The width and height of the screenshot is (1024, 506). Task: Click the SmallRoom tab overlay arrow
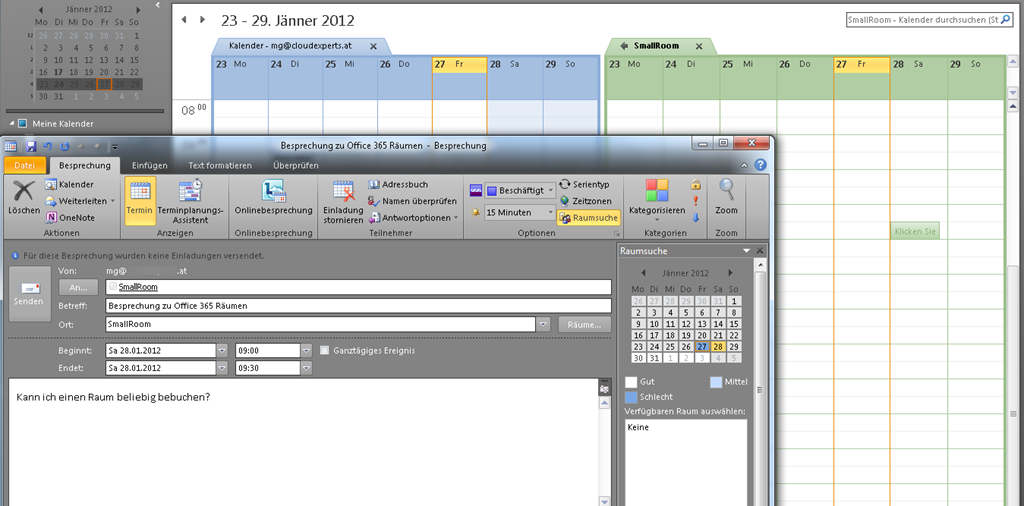point(624,46)
